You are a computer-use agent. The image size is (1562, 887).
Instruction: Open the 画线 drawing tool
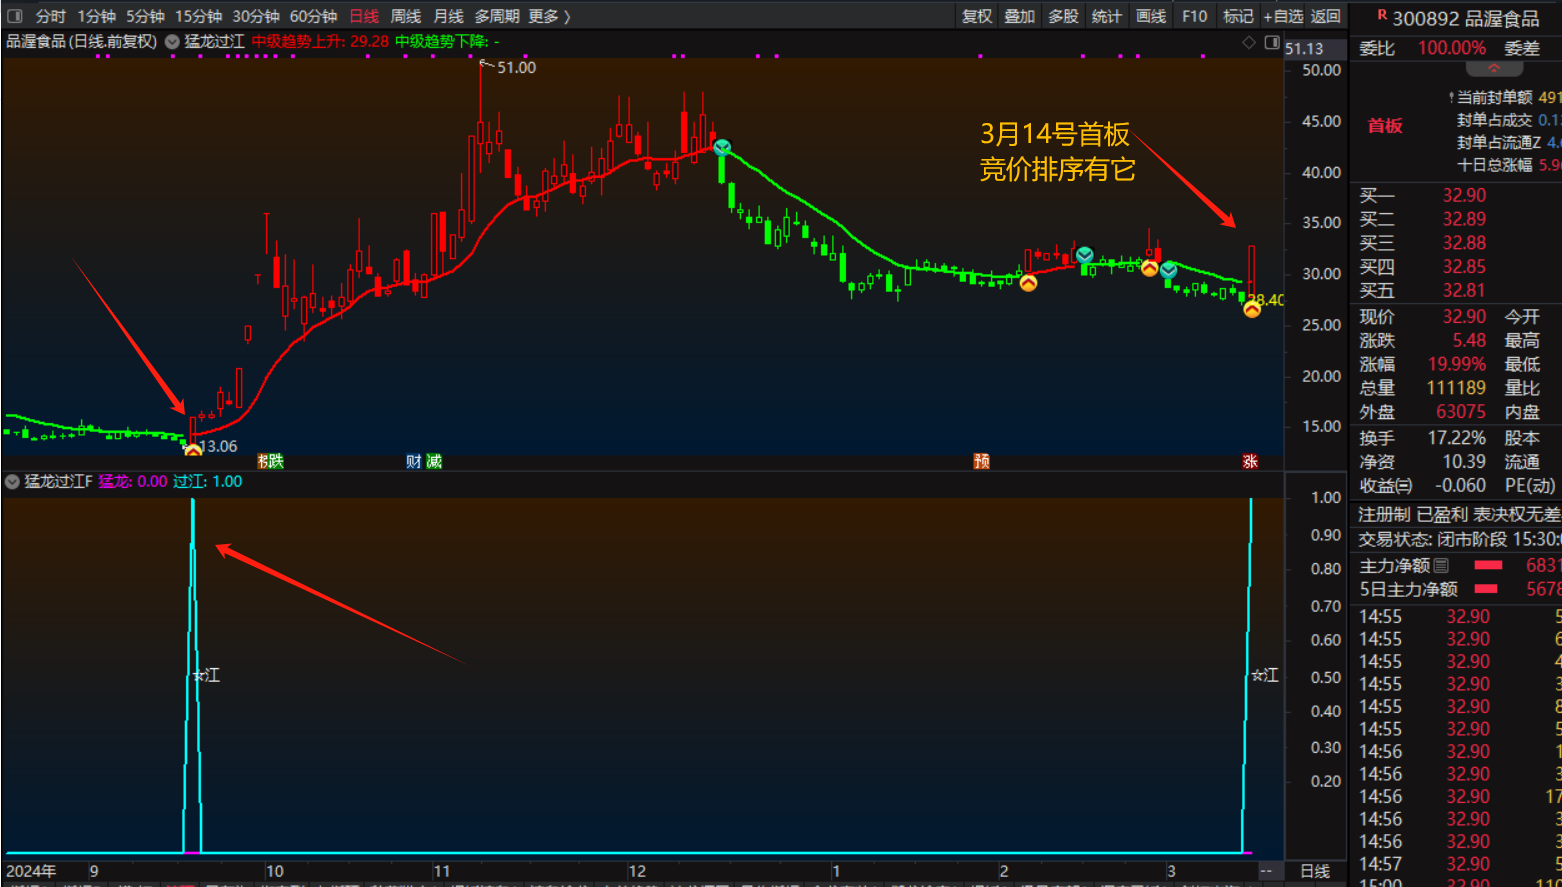coord(1151,16)
